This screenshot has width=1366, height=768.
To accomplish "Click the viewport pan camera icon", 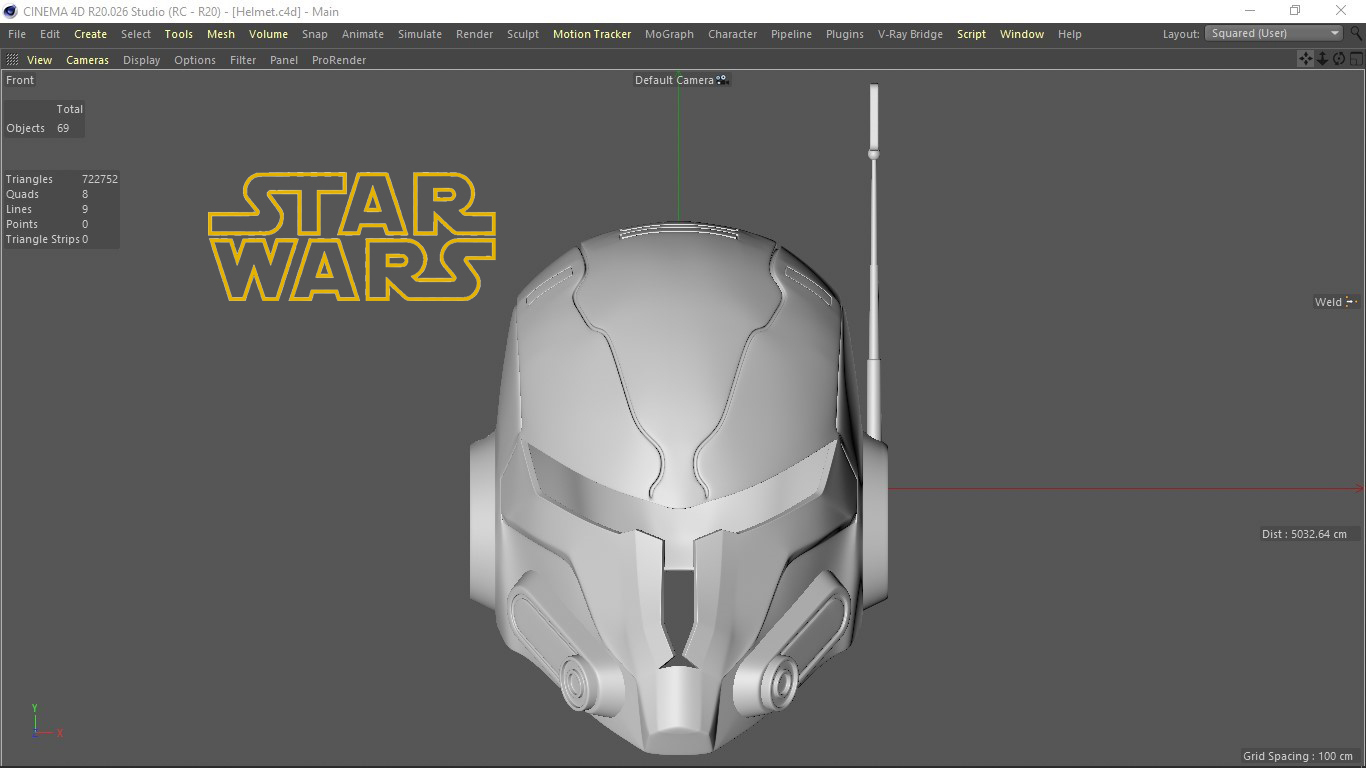I will 1305,59.
